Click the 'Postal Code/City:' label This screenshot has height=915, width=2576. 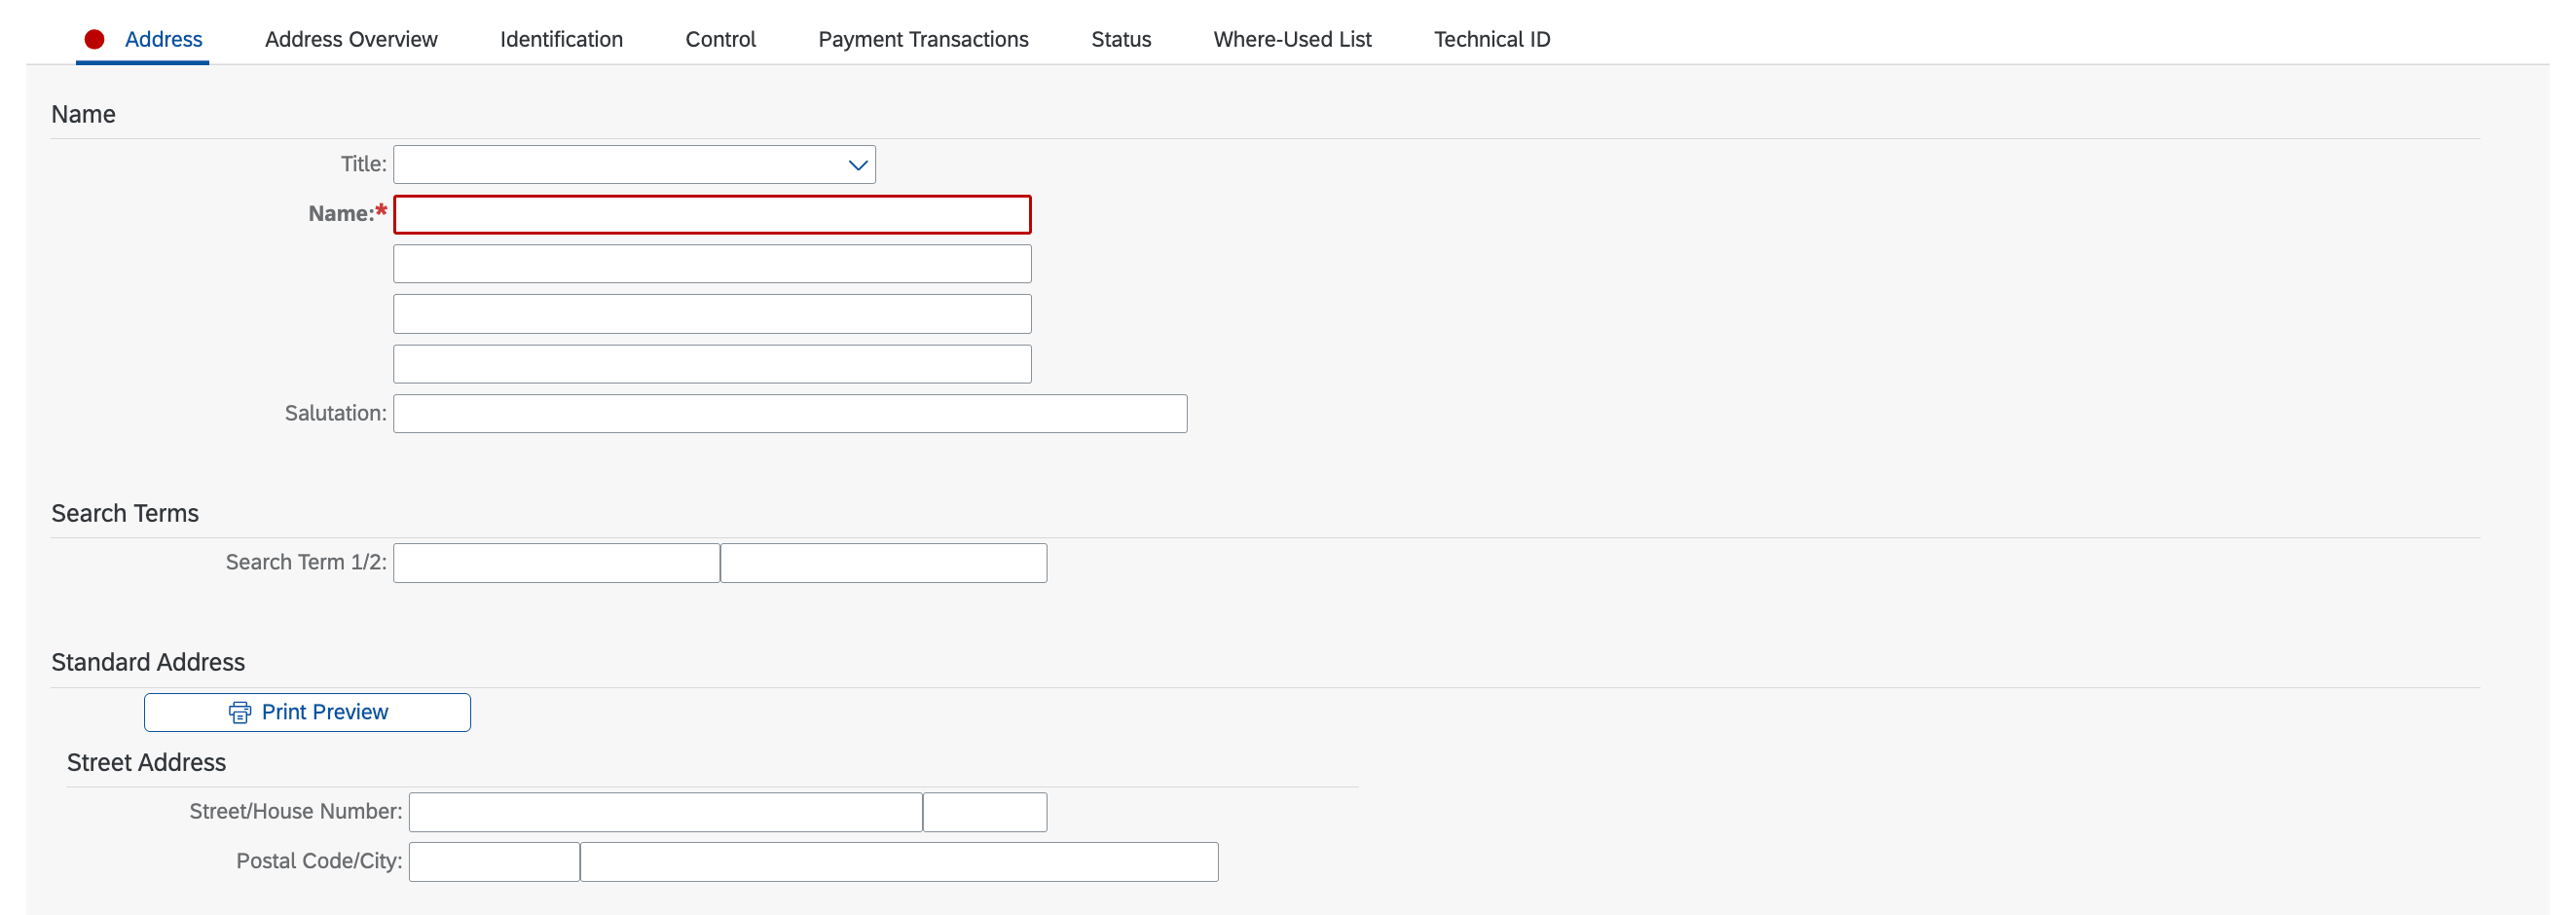(319, 861)
